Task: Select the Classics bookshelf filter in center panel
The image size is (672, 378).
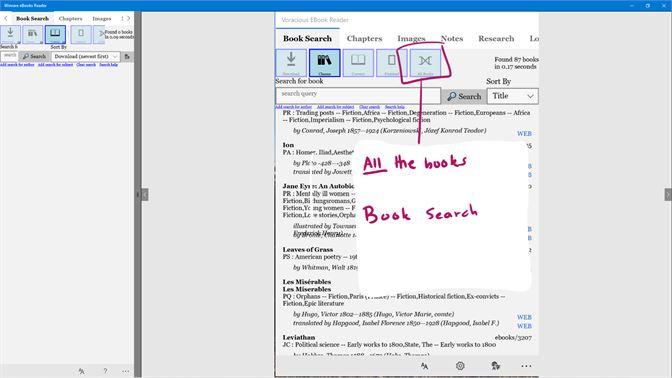Action: coord(324,63)
